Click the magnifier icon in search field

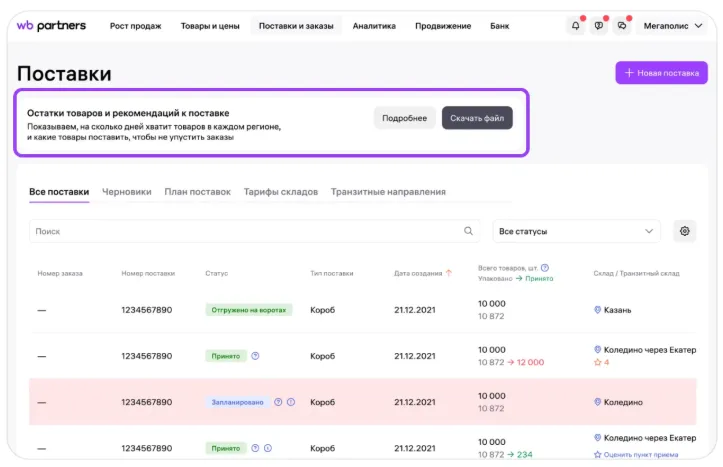pos(468,231)
